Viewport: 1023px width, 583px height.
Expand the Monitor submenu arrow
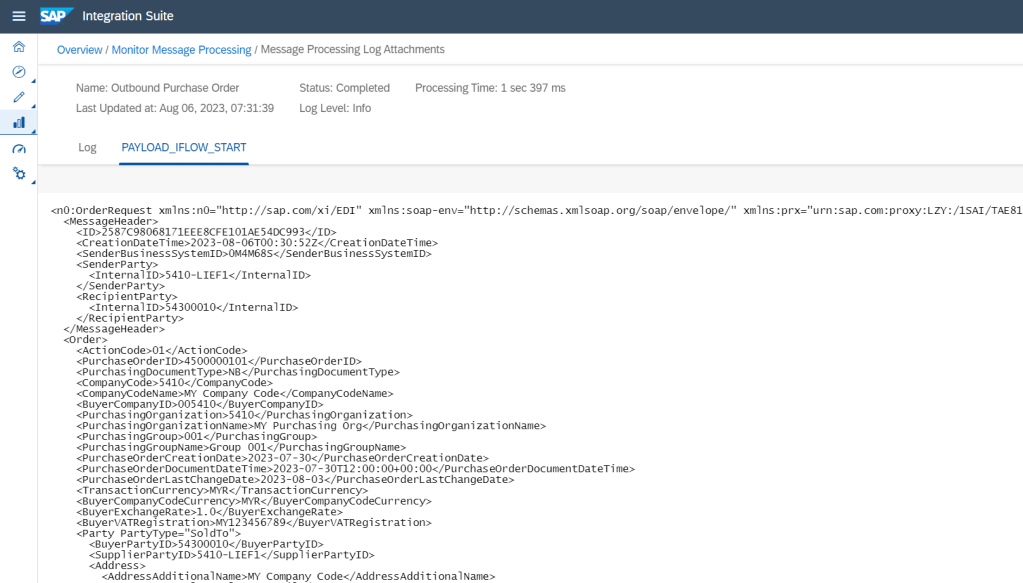(x=34, y=131)
